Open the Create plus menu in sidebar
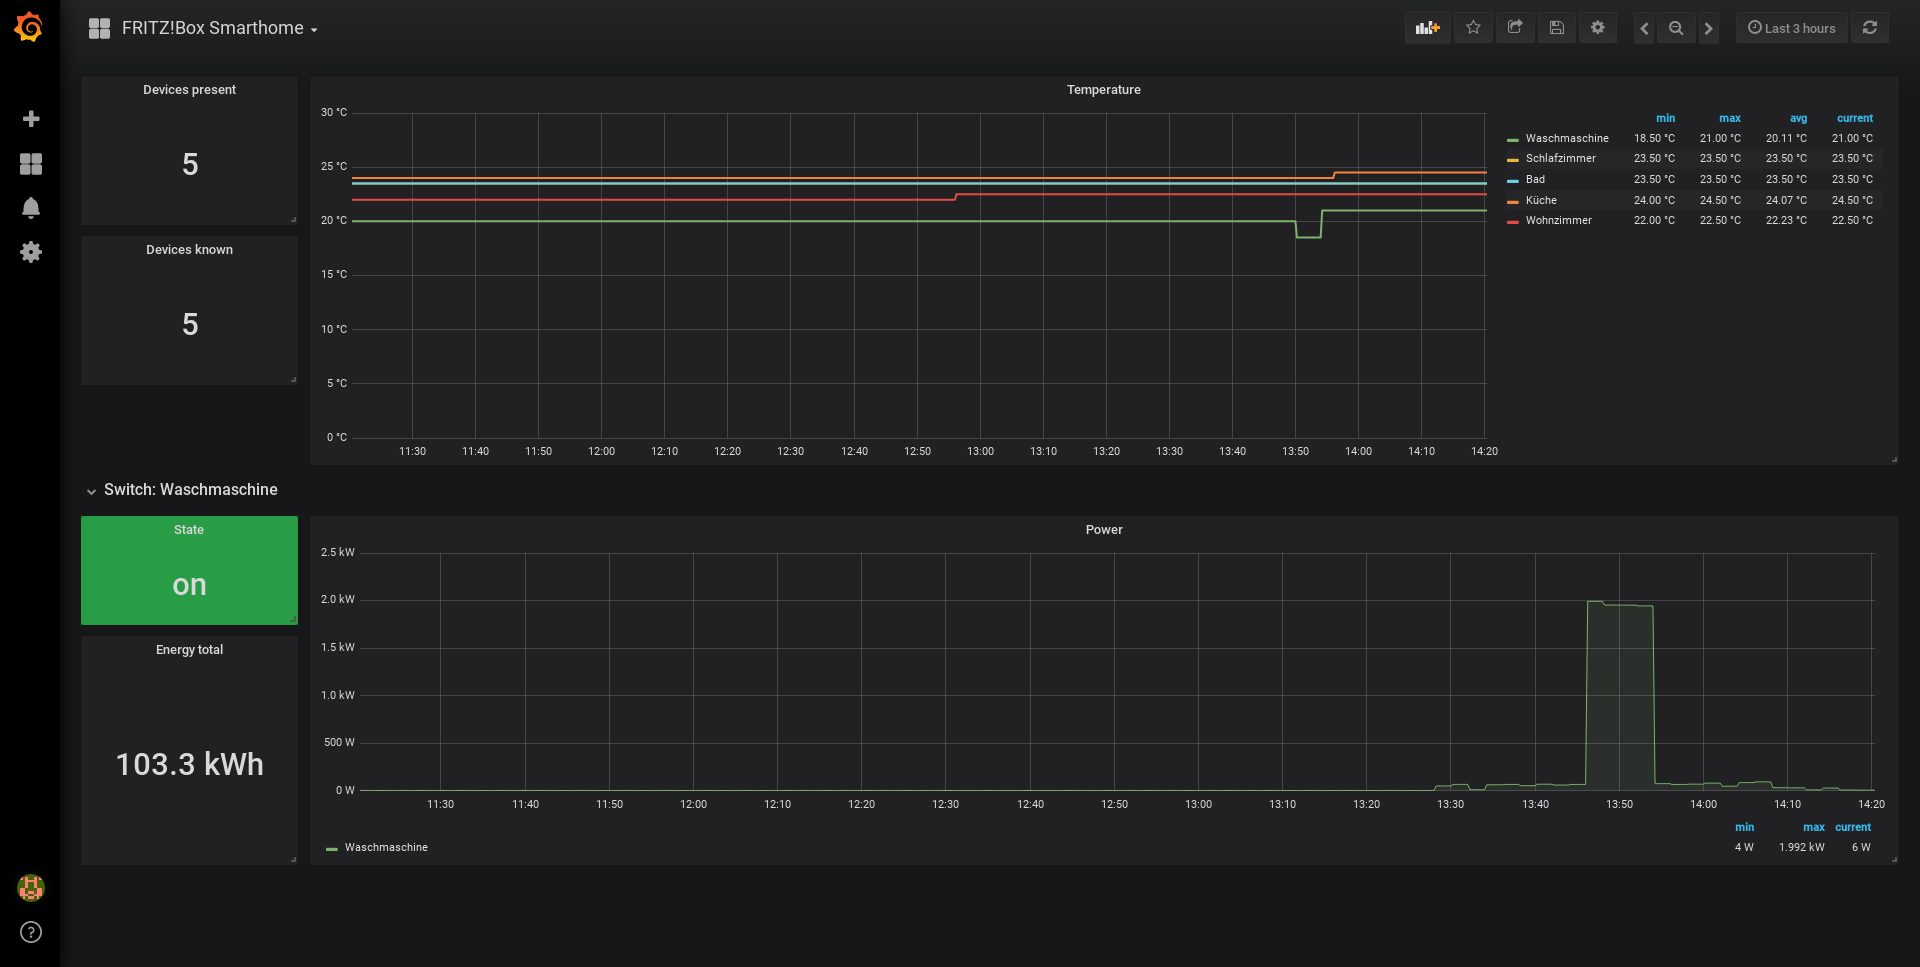Image resolution: width=1920 pixels, height=967 pixels. tap(31, 119)
